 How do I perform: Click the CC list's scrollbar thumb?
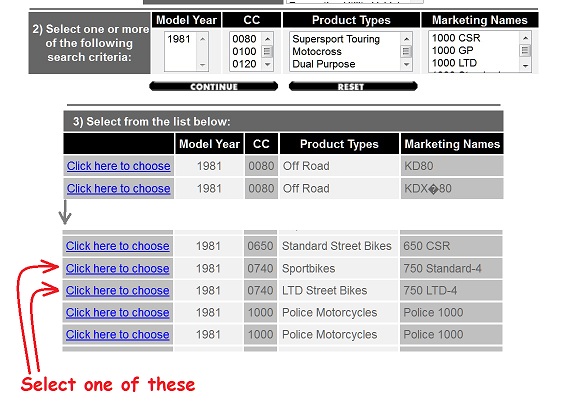point(267,51)
